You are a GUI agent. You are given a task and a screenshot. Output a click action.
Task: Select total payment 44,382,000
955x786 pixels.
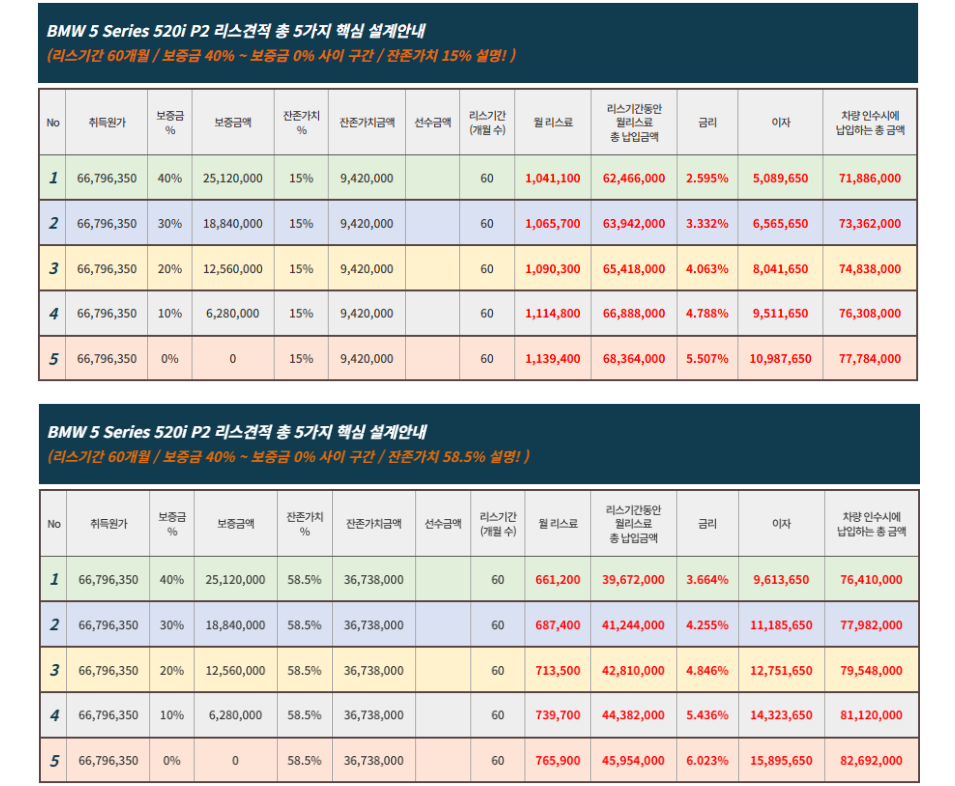tap(633, 715)
